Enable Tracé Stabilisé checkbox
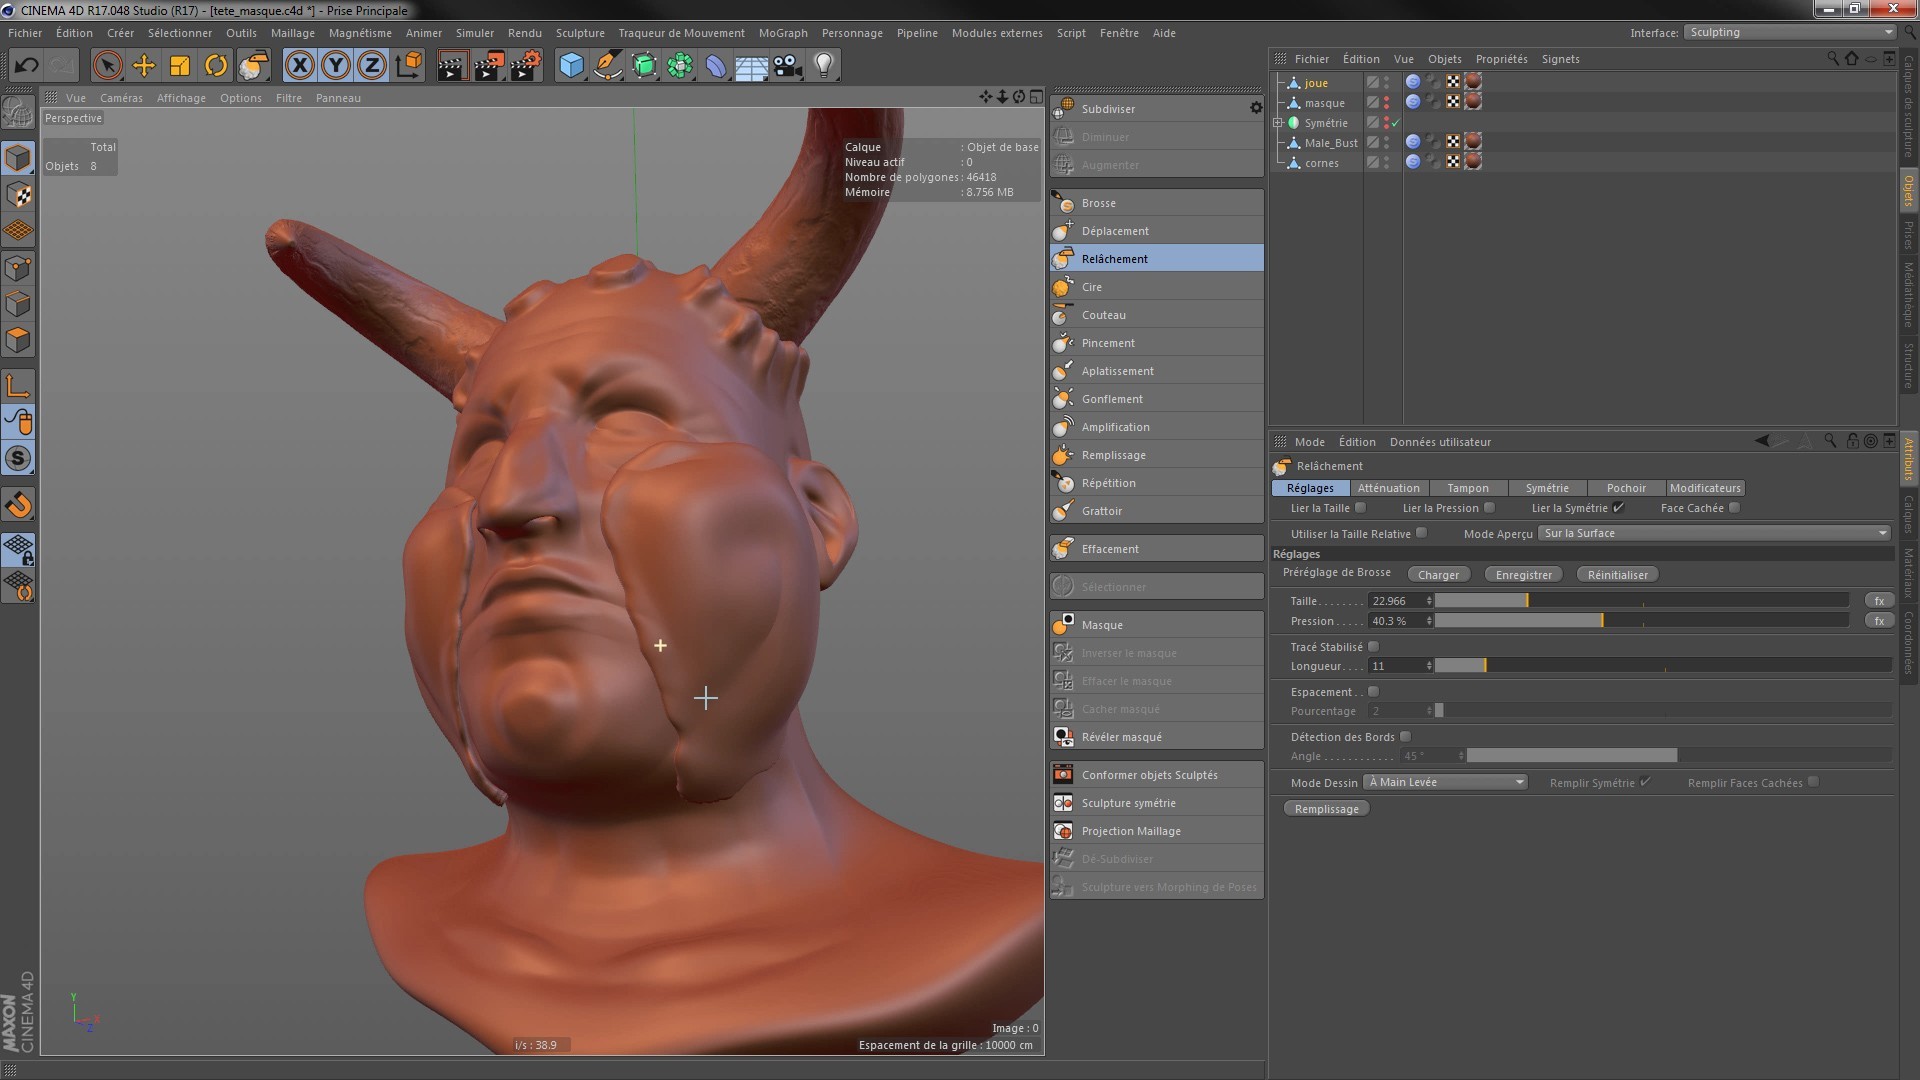This screenshot has width=1920, height=1080. tap(1373, 647)
